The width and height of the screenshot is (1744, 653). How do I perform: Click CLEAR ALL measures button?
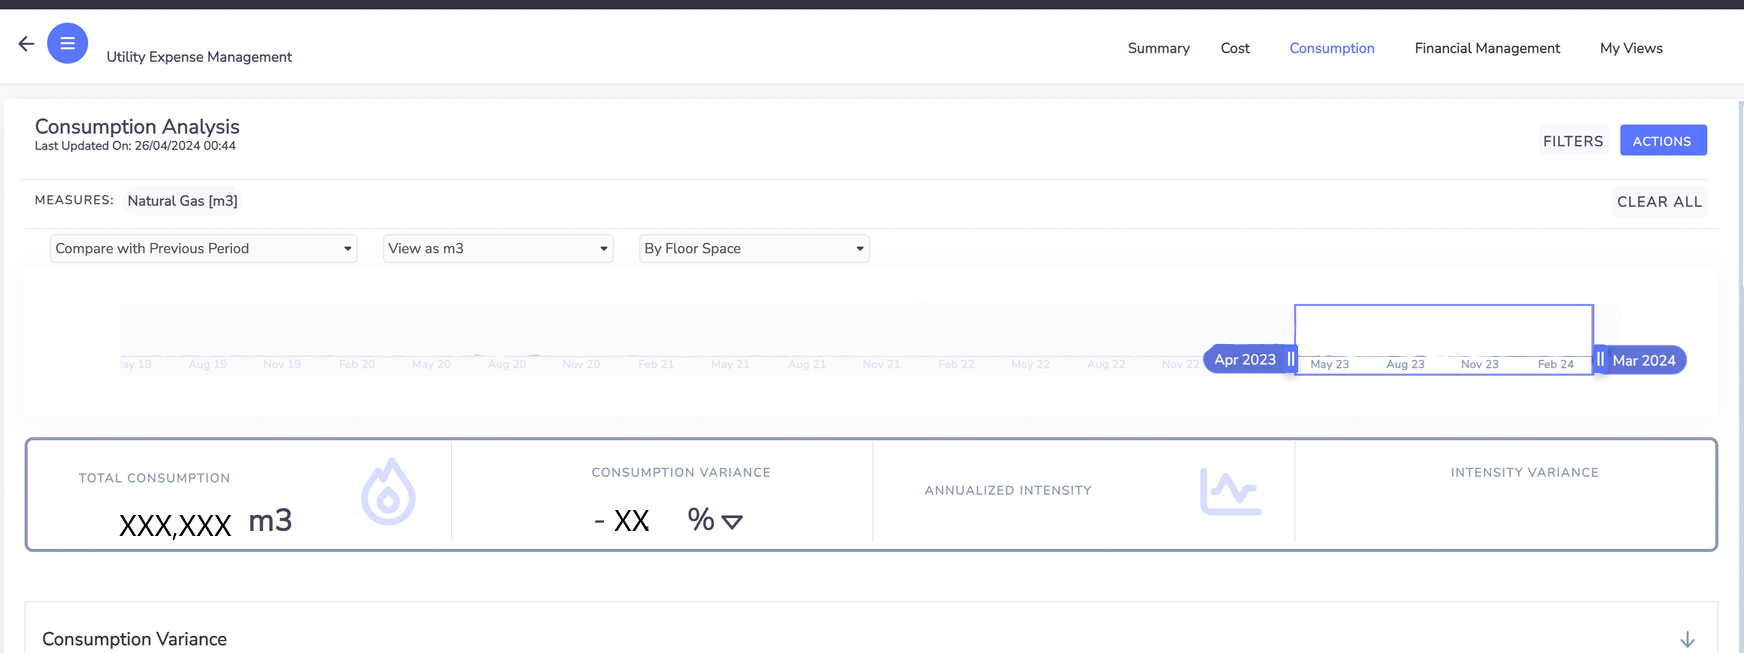1659,202
